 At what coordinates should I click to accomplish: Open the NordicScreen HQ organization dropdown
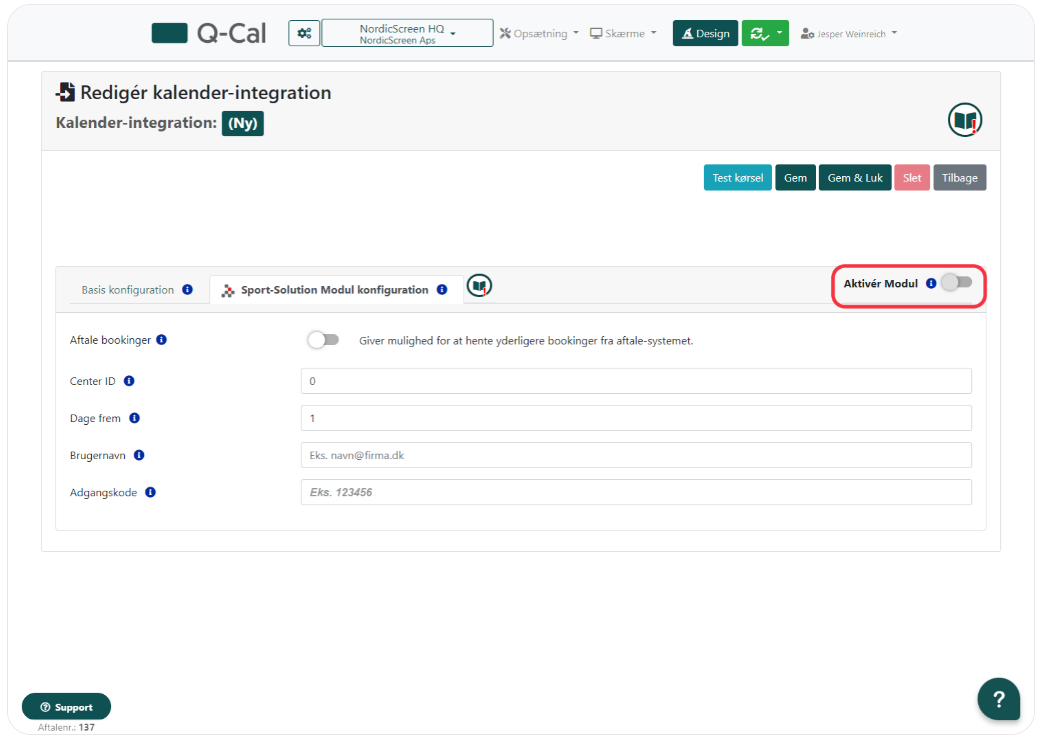(x=407, y=33)
